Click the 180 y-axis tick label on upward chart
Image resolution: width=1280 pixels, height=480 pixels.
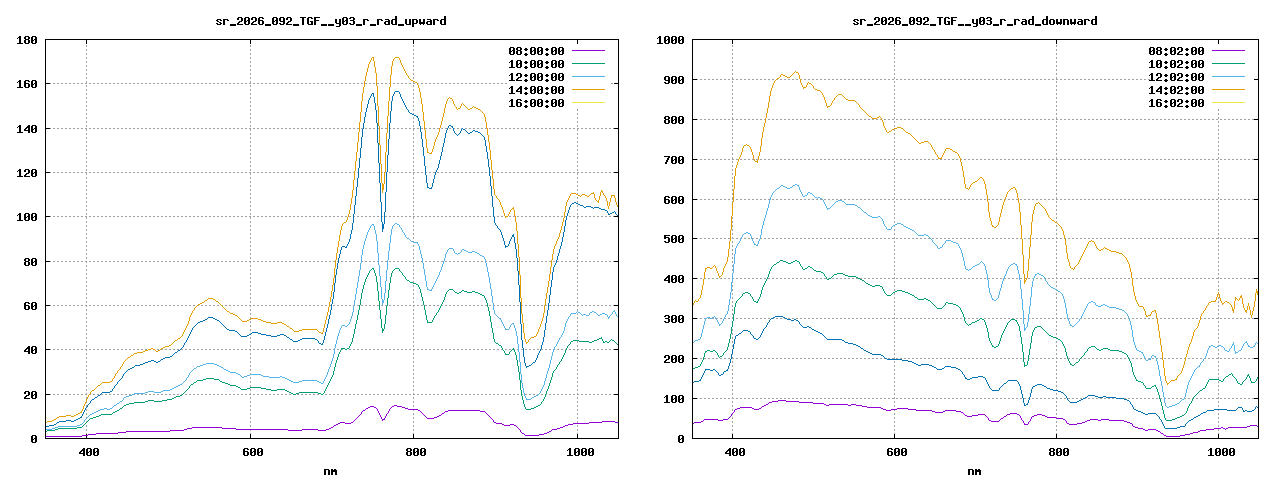[x=27, y=40]
